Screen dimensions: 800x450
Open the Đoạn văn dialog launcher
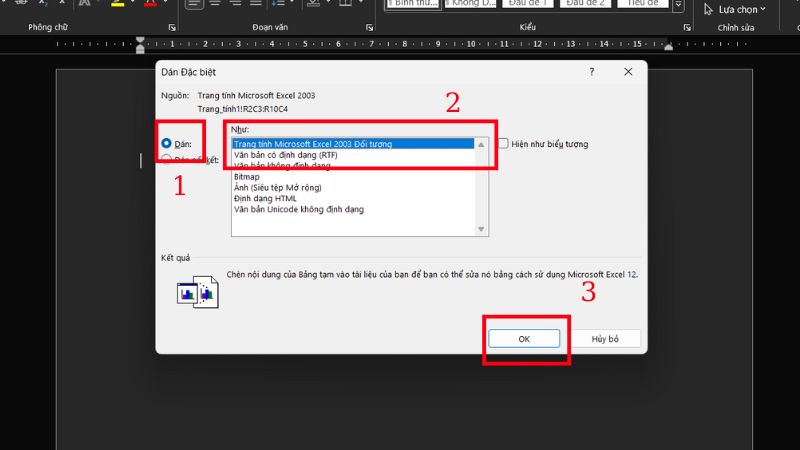[369, 28]
